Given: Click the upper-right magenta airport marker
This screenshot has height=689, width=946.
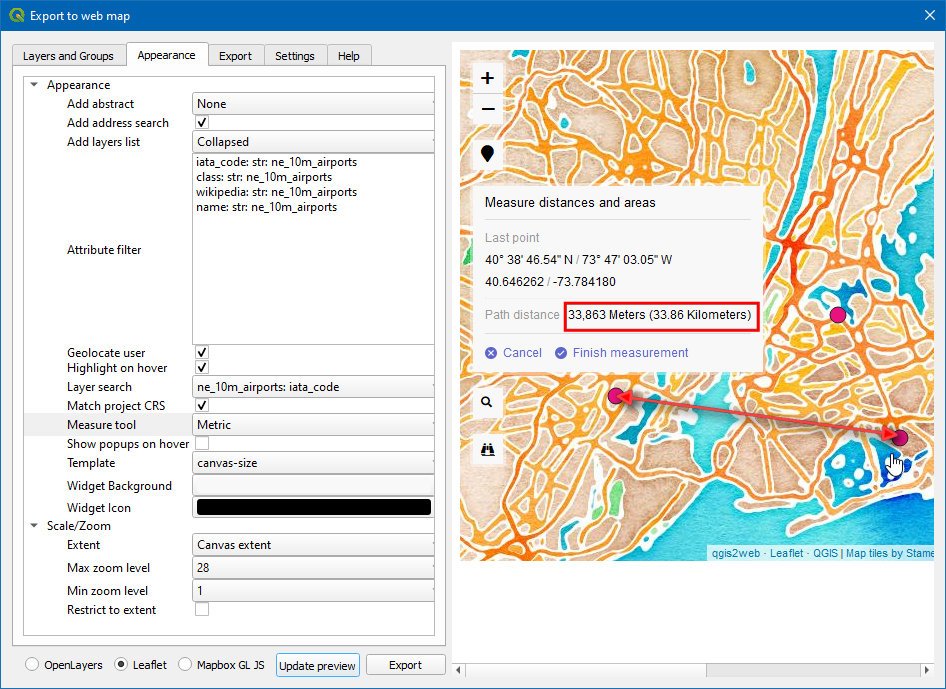Looking at the screenshot, I should (x=838, y=315).
